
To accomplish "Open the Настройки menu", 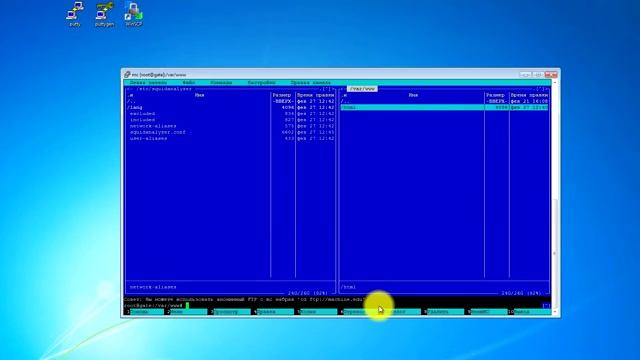I will pos(262,82).
